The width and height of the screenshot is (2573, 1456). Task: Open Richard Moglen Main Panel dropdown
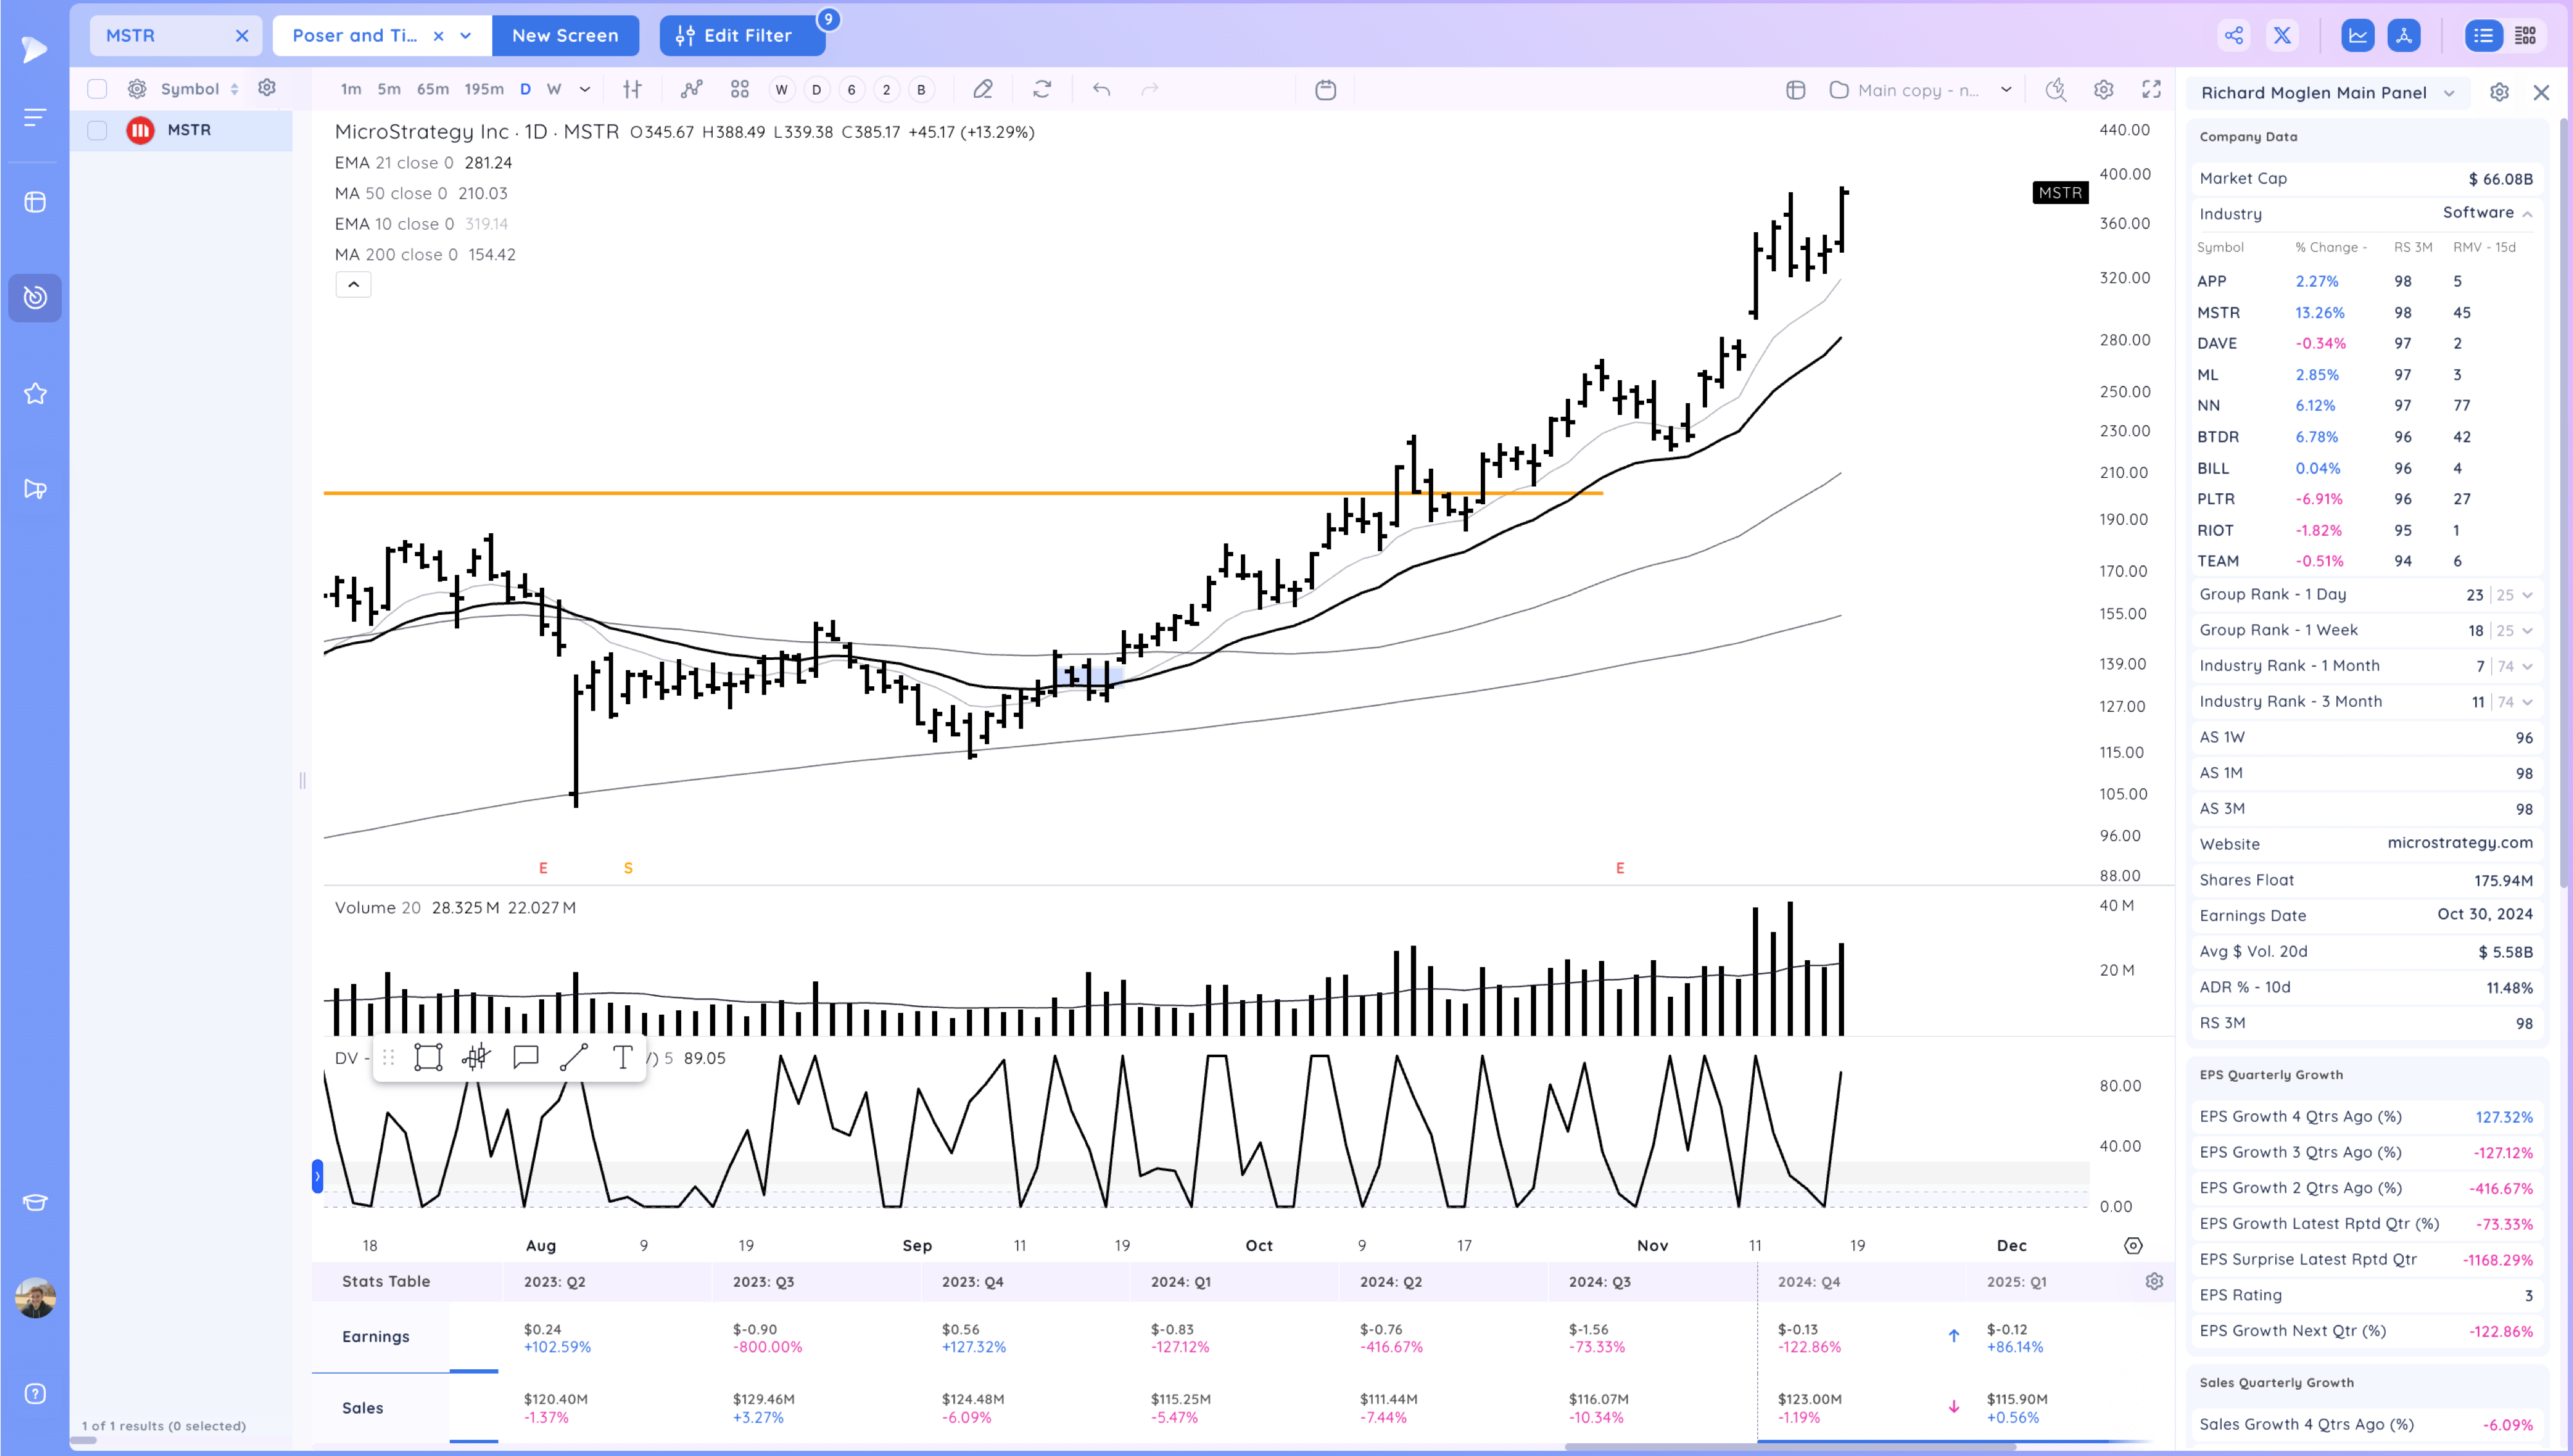2449,93
